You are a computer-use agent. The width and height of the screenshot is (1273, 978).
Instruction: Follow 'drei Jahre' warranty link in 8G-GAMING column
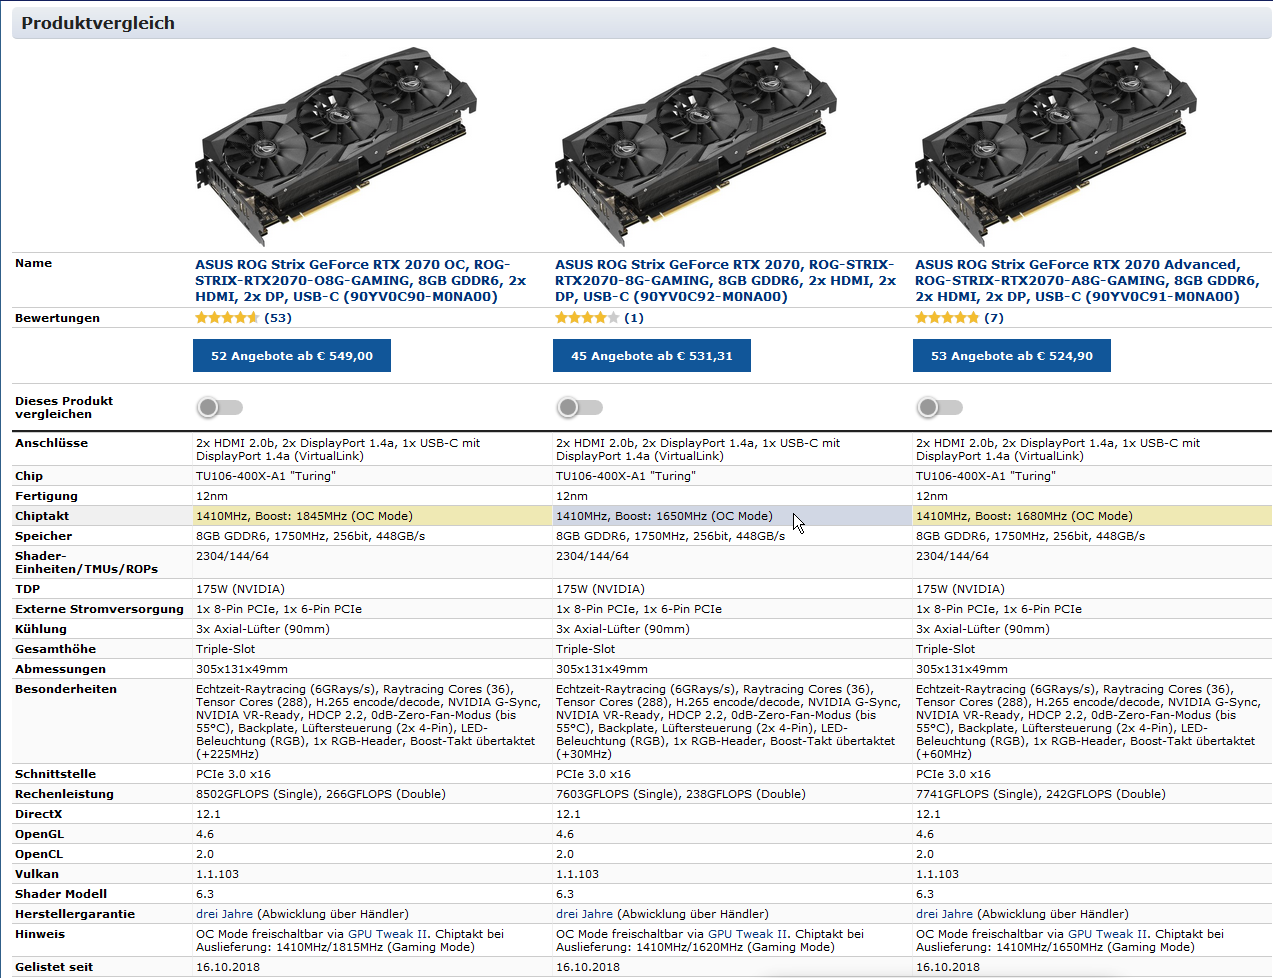[585, 914]
